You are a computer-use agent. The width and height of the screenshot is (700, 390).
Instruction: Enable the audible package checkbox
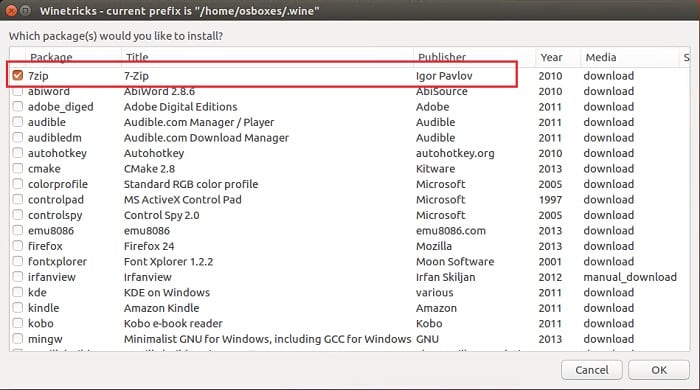coord(17,122)
